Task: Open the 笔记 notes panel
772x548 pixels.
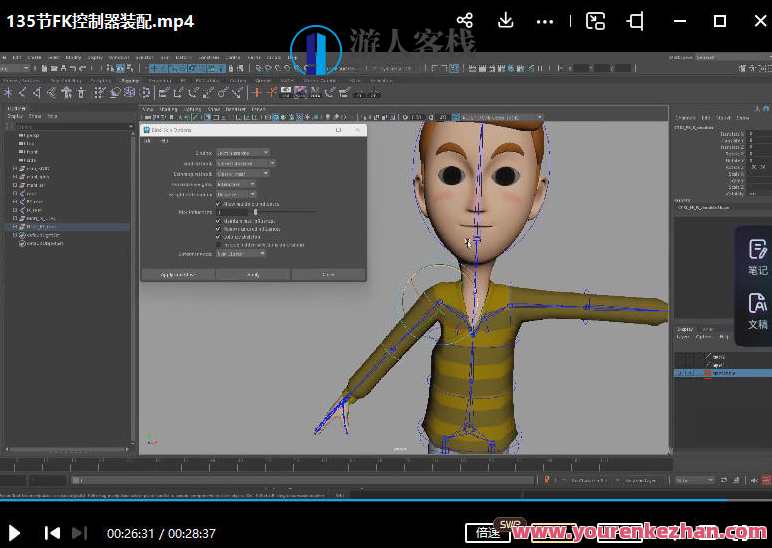Action: [x=757, y=257]
